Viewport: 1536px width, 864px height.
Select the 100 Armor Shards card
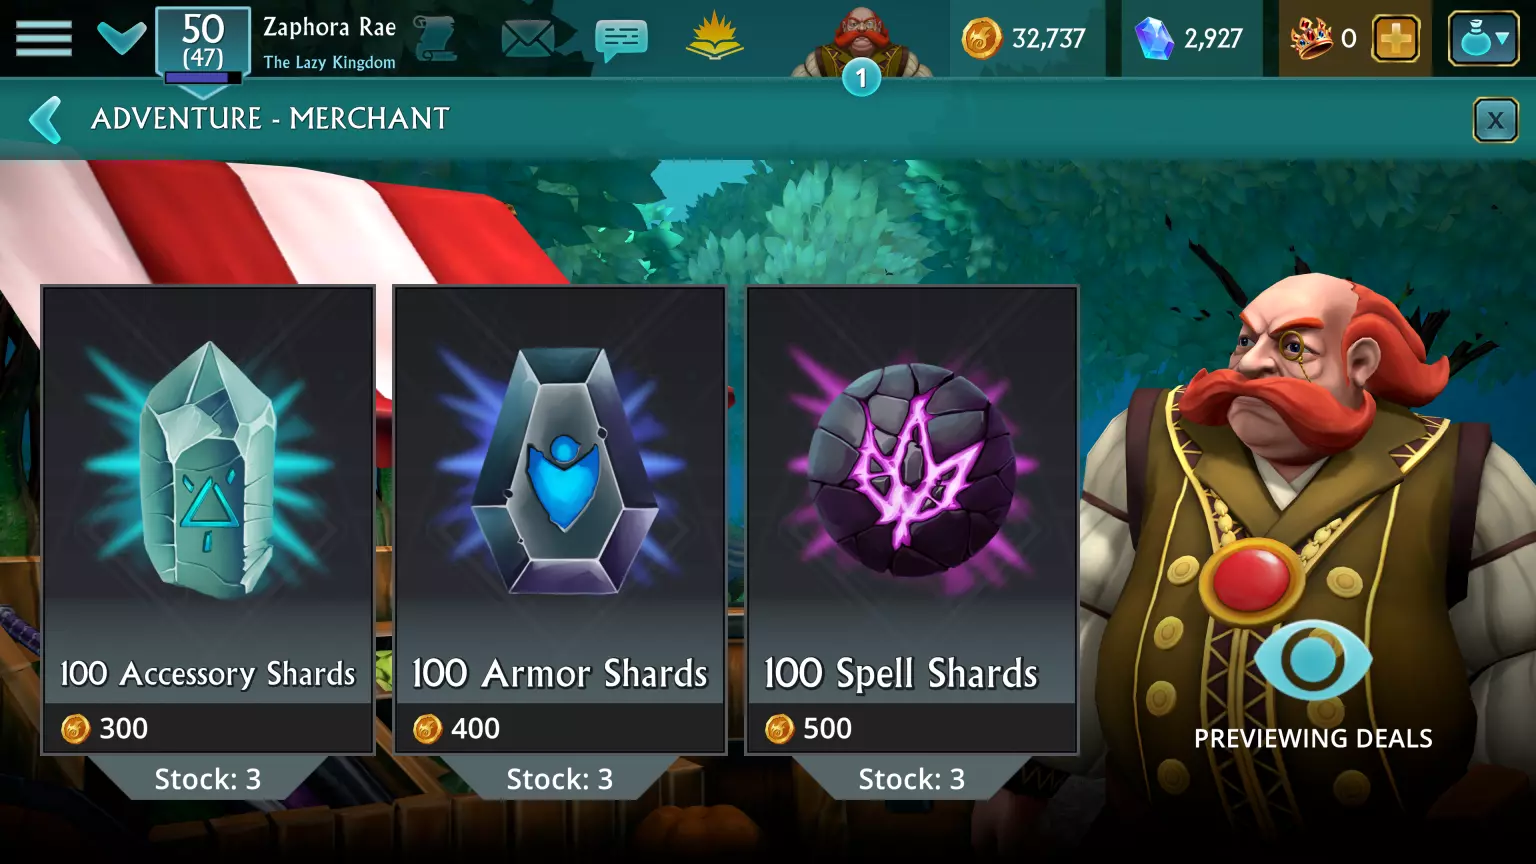click(x=560, y=520)
